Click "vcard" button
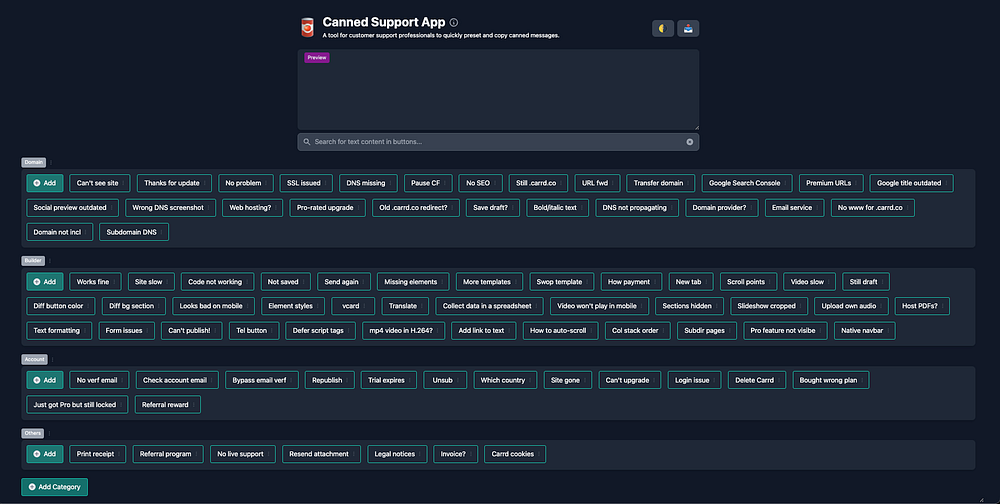1000x504 pixels. pyautogui.click(x=353, y=306)
